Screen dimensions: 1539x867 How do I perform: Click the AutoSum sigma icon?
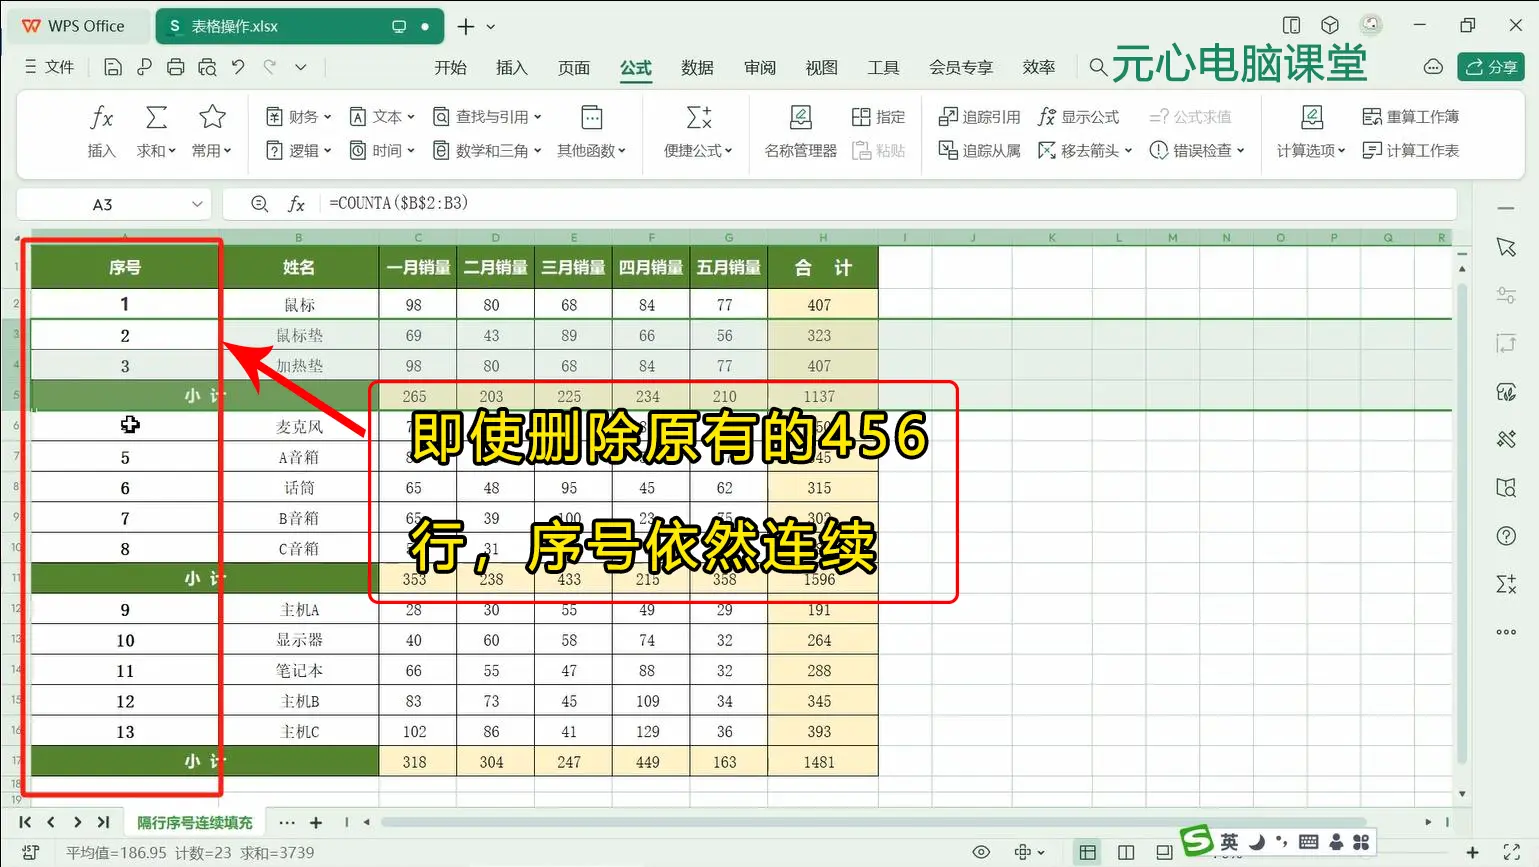[156, 118]
